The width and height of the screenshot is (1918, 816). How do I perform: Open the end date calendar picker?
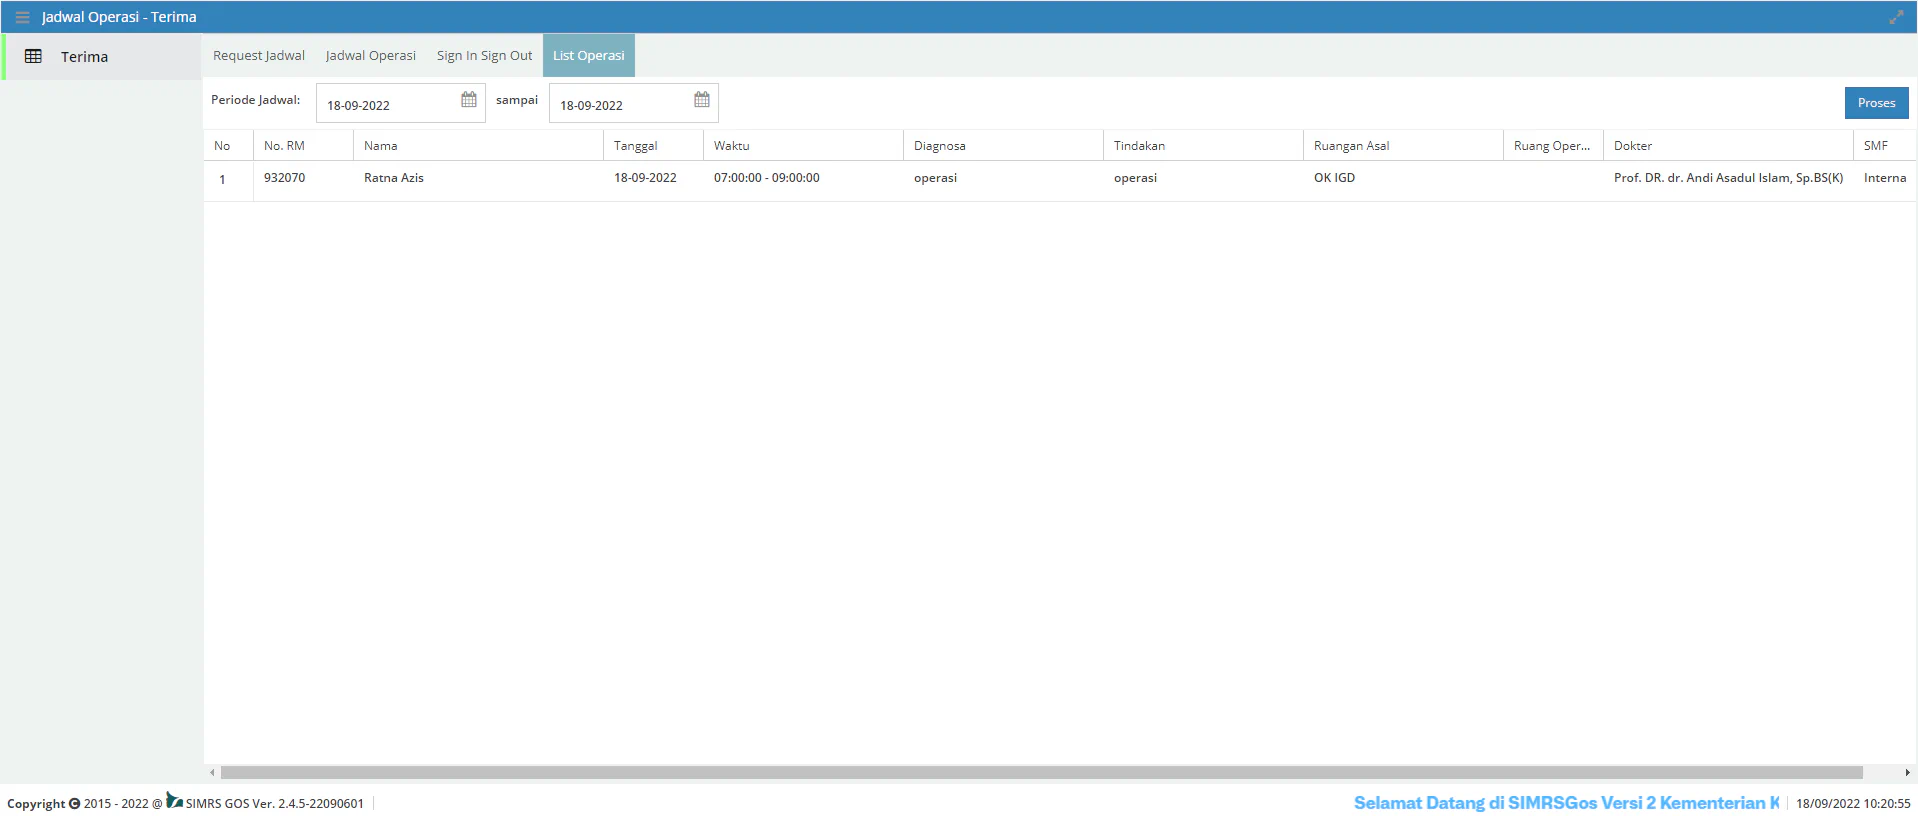tap(701, 100)
